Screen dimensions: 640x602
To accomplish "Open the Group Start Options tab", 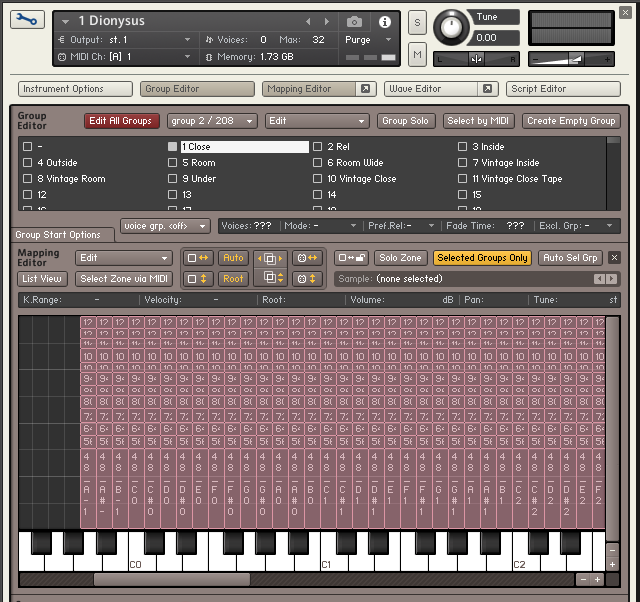I will 62,235.
